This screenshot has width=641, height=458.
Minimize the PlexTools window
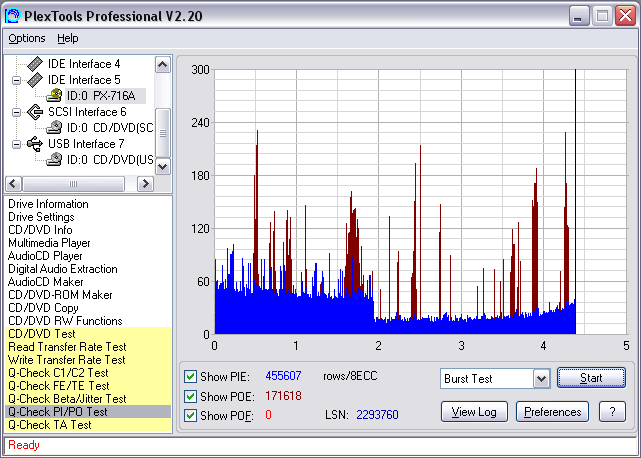tap(578, 16)
